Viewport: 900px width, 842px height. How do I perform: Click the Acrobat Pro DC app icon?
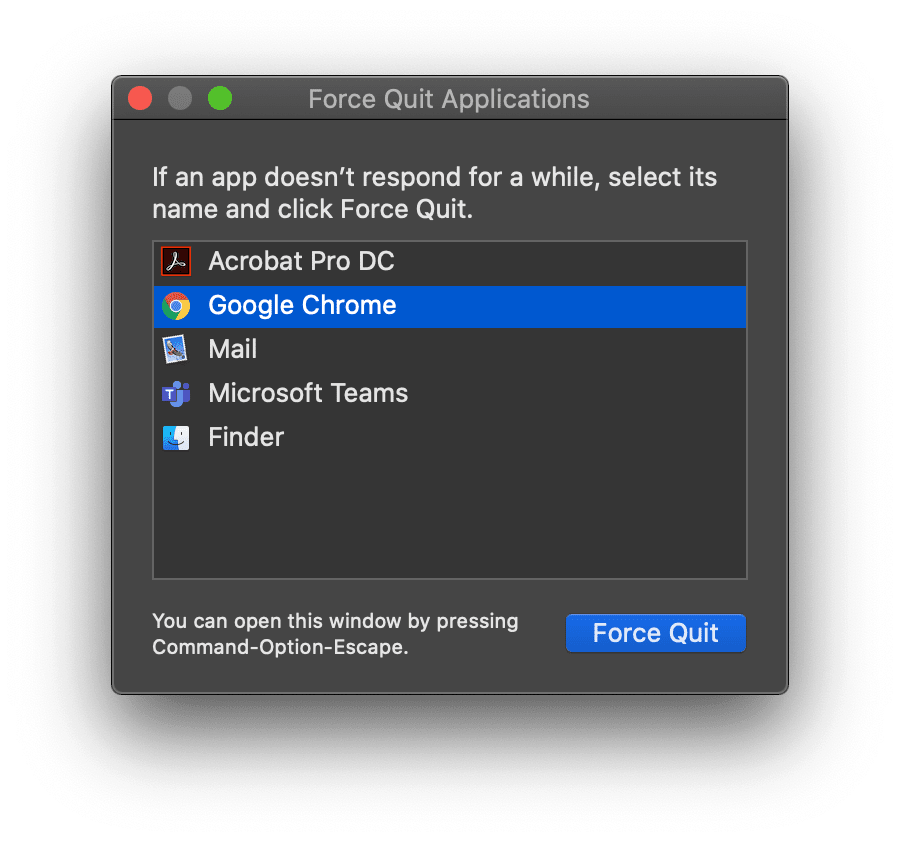click(175, 260)
